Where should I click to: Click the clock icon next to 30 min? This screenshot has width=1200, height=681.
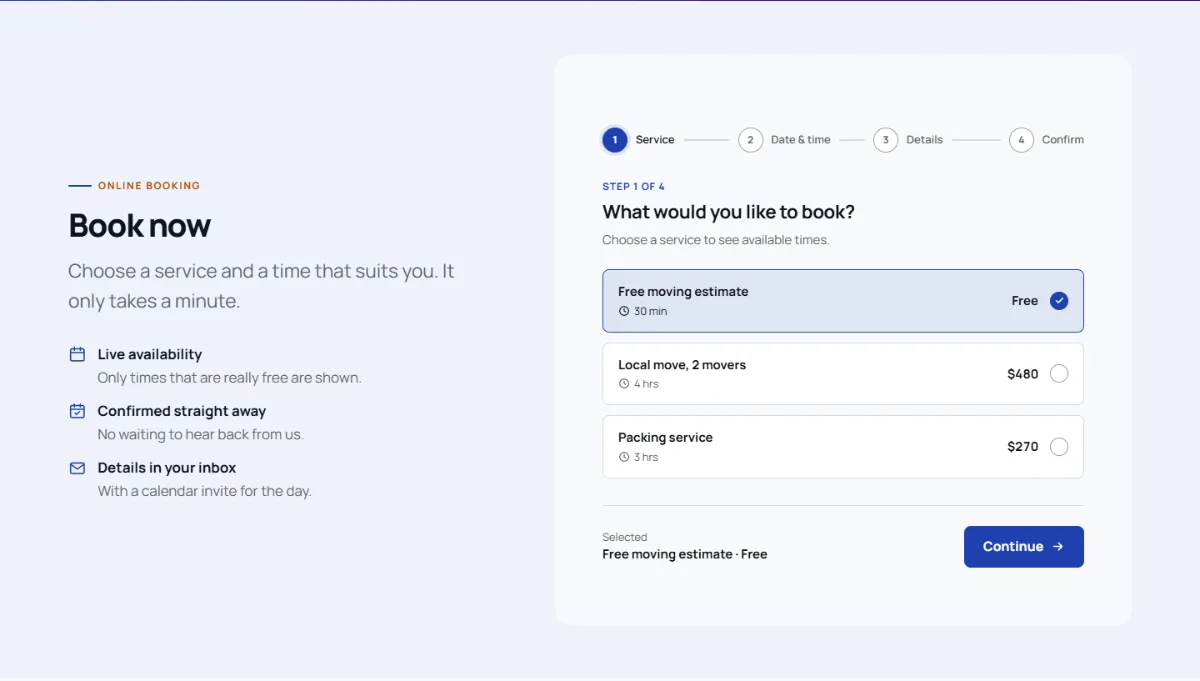tap(624, 311)
